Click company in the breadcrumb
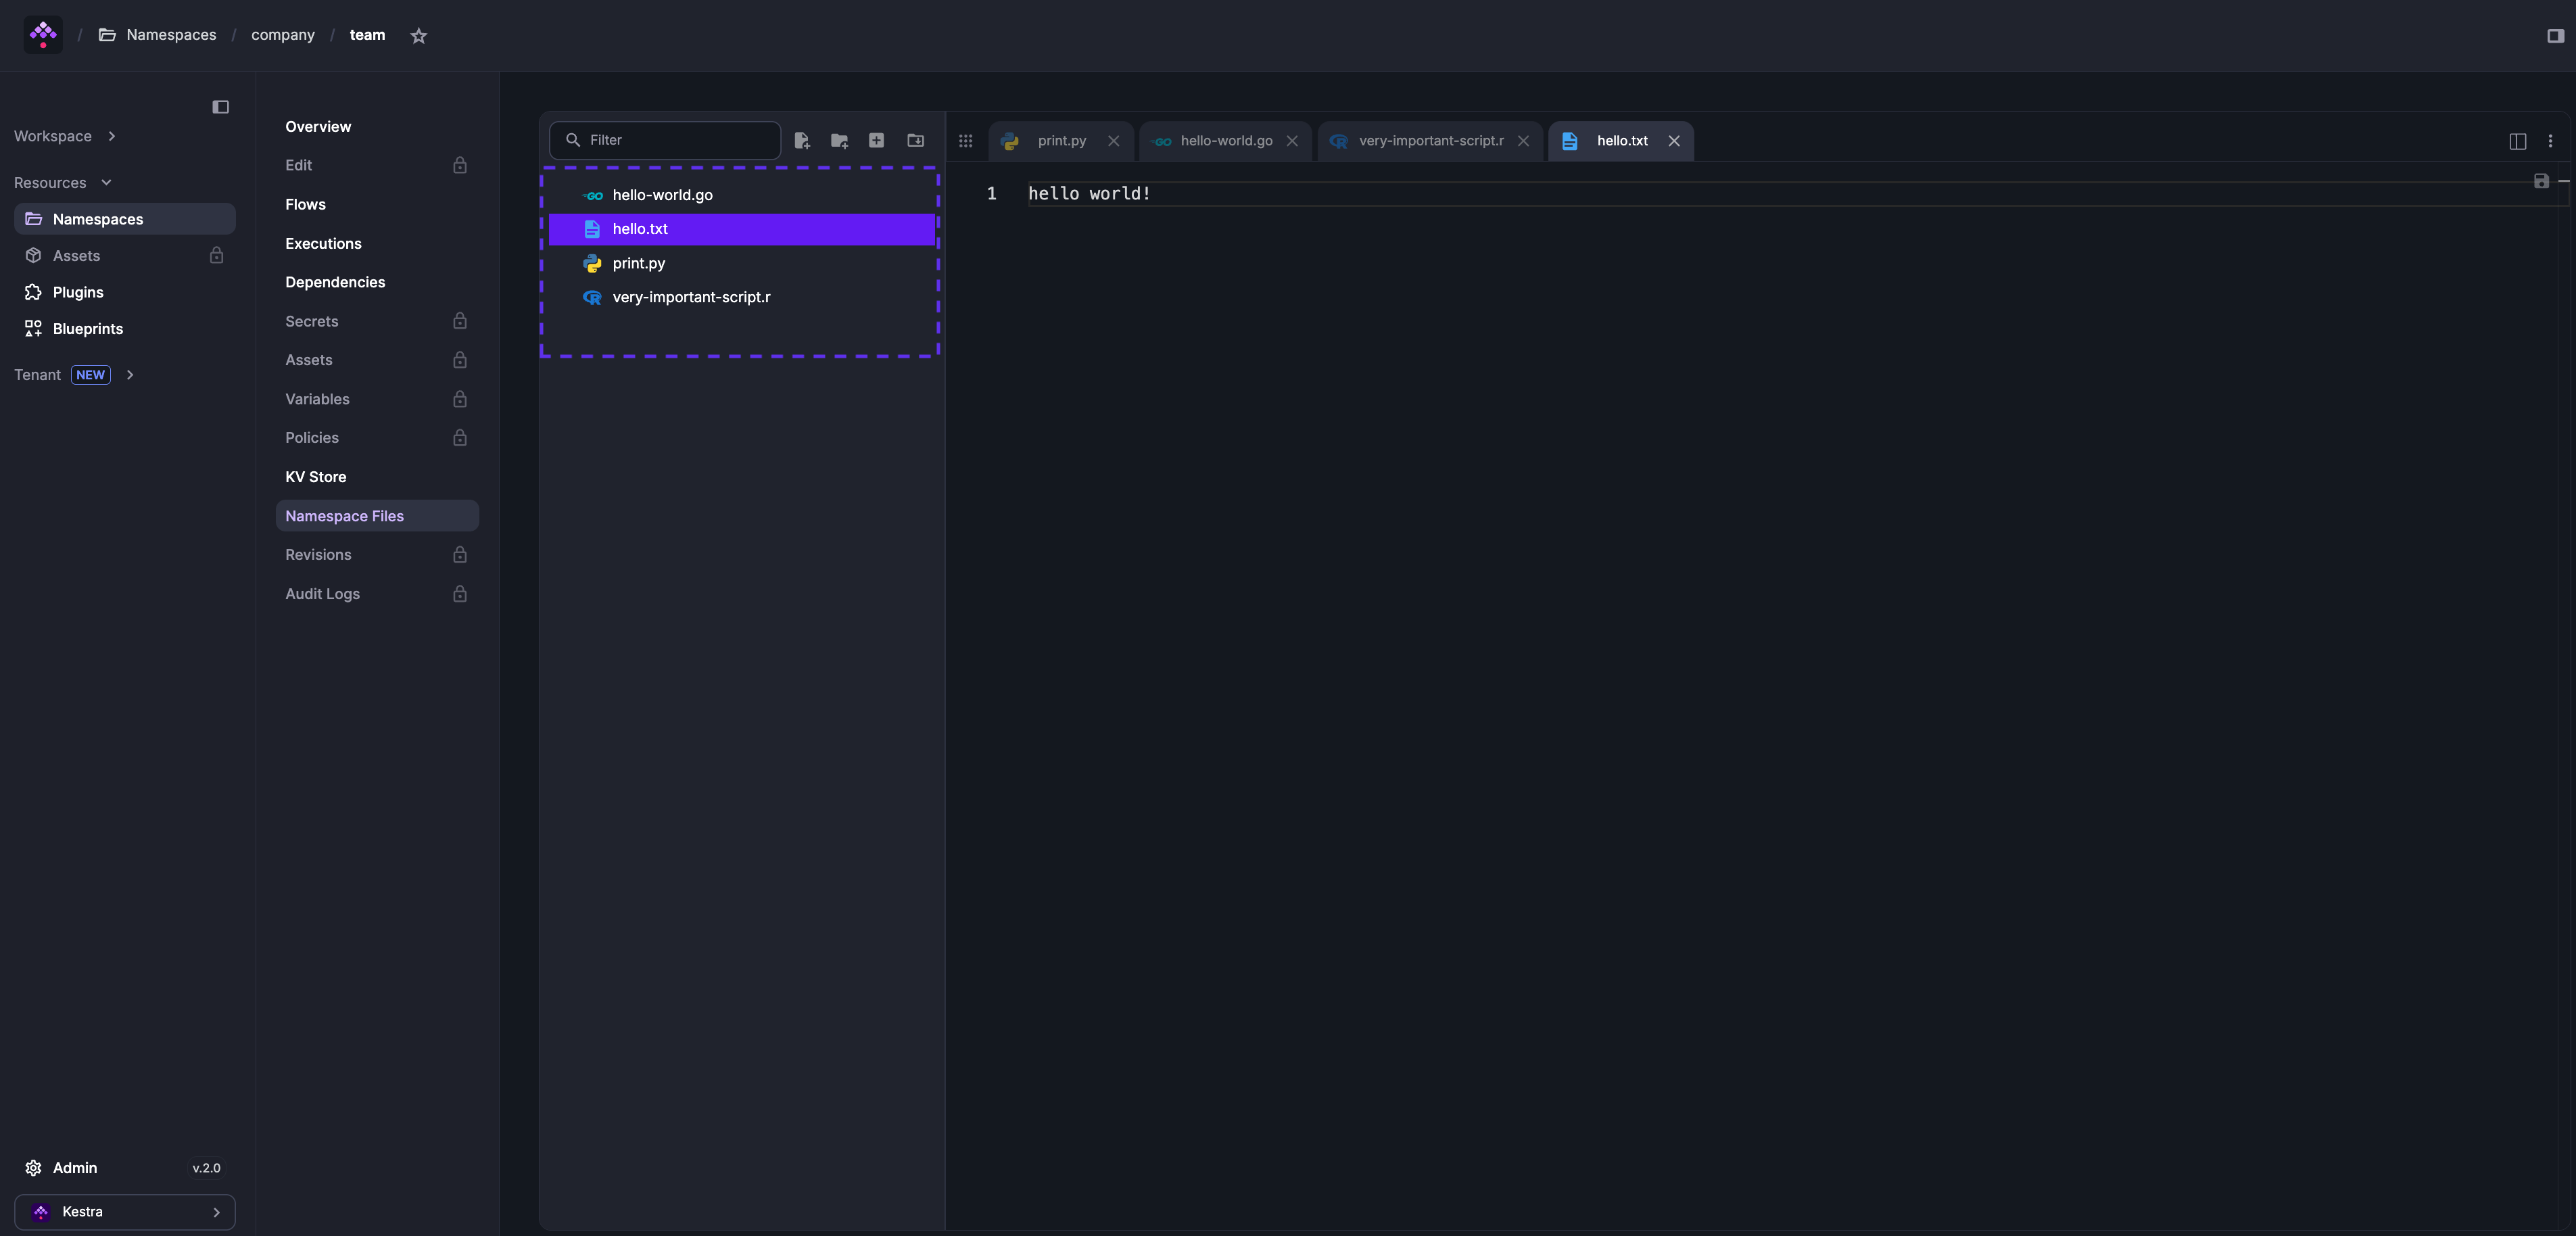Screen dimensions: 2576x1236 click(283, 35)
